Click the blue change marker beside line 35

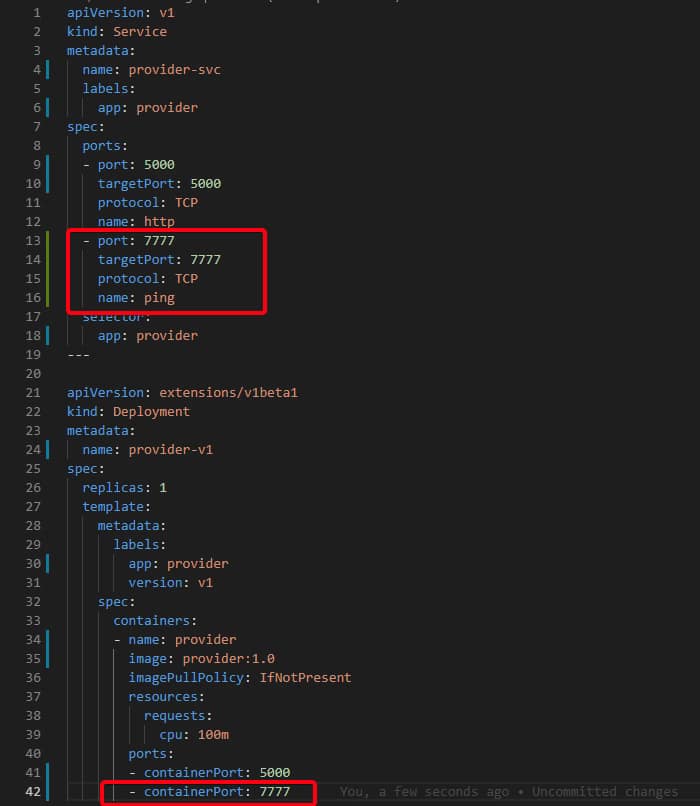pos(48,659)
